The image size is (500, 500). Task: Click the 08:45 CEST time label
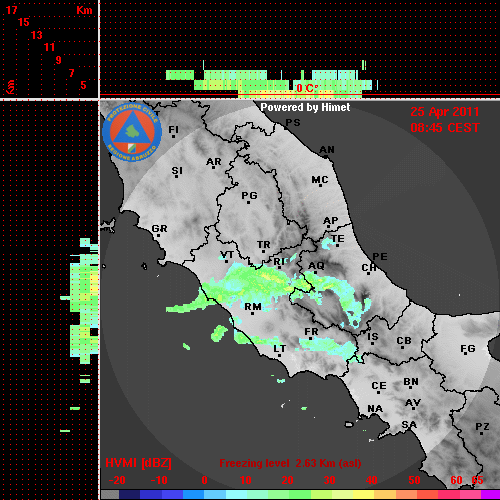point(445,128)
